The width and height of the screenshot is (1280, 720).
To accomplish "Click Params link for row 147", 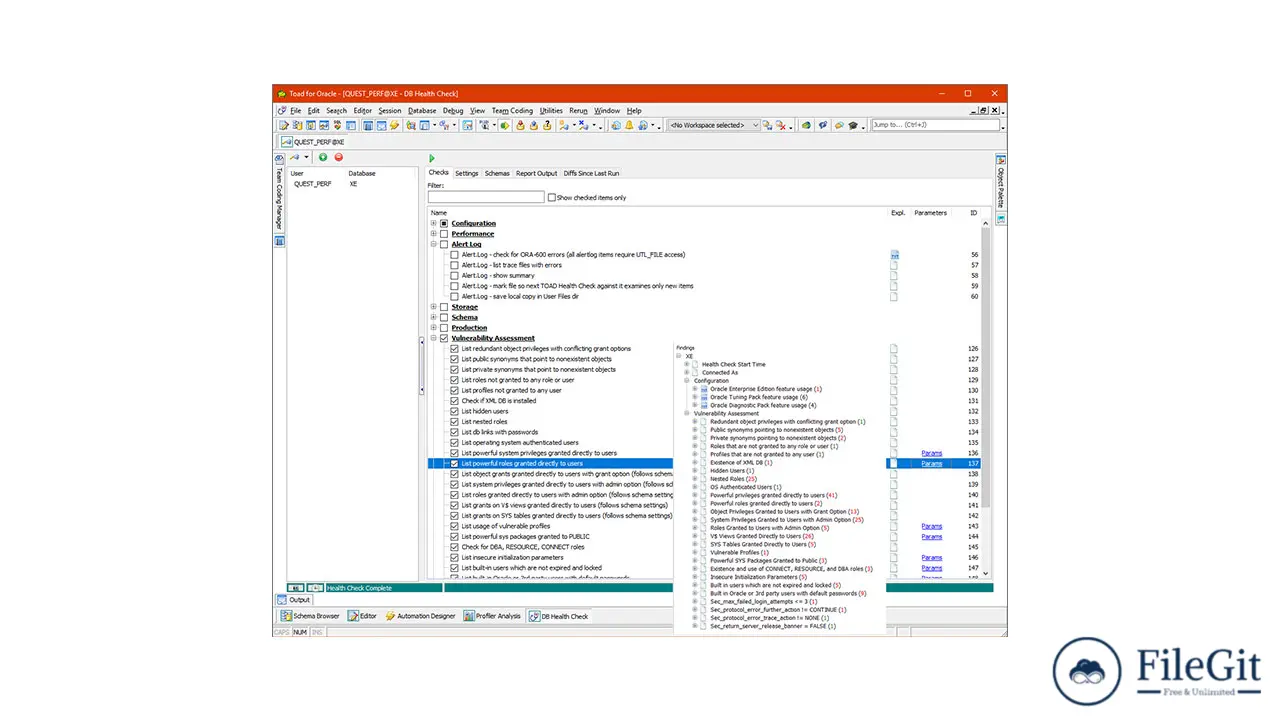I will point(932,568).
